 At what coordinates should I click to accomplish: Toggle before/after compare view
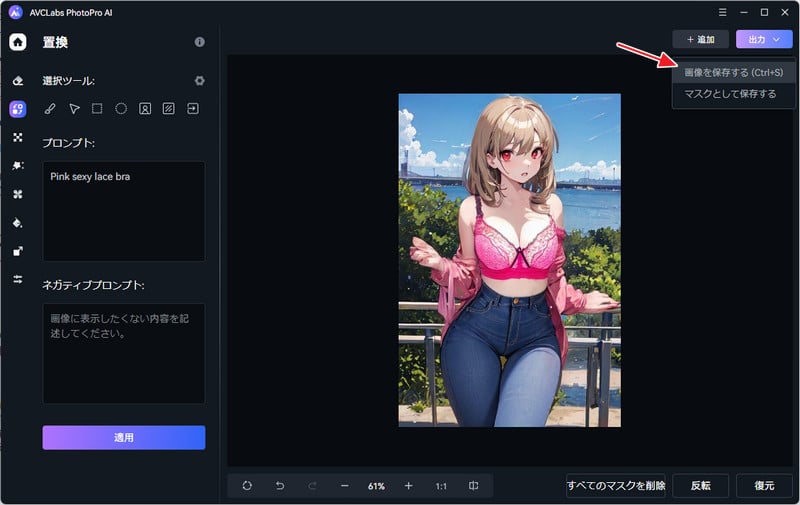click(473, 486)
